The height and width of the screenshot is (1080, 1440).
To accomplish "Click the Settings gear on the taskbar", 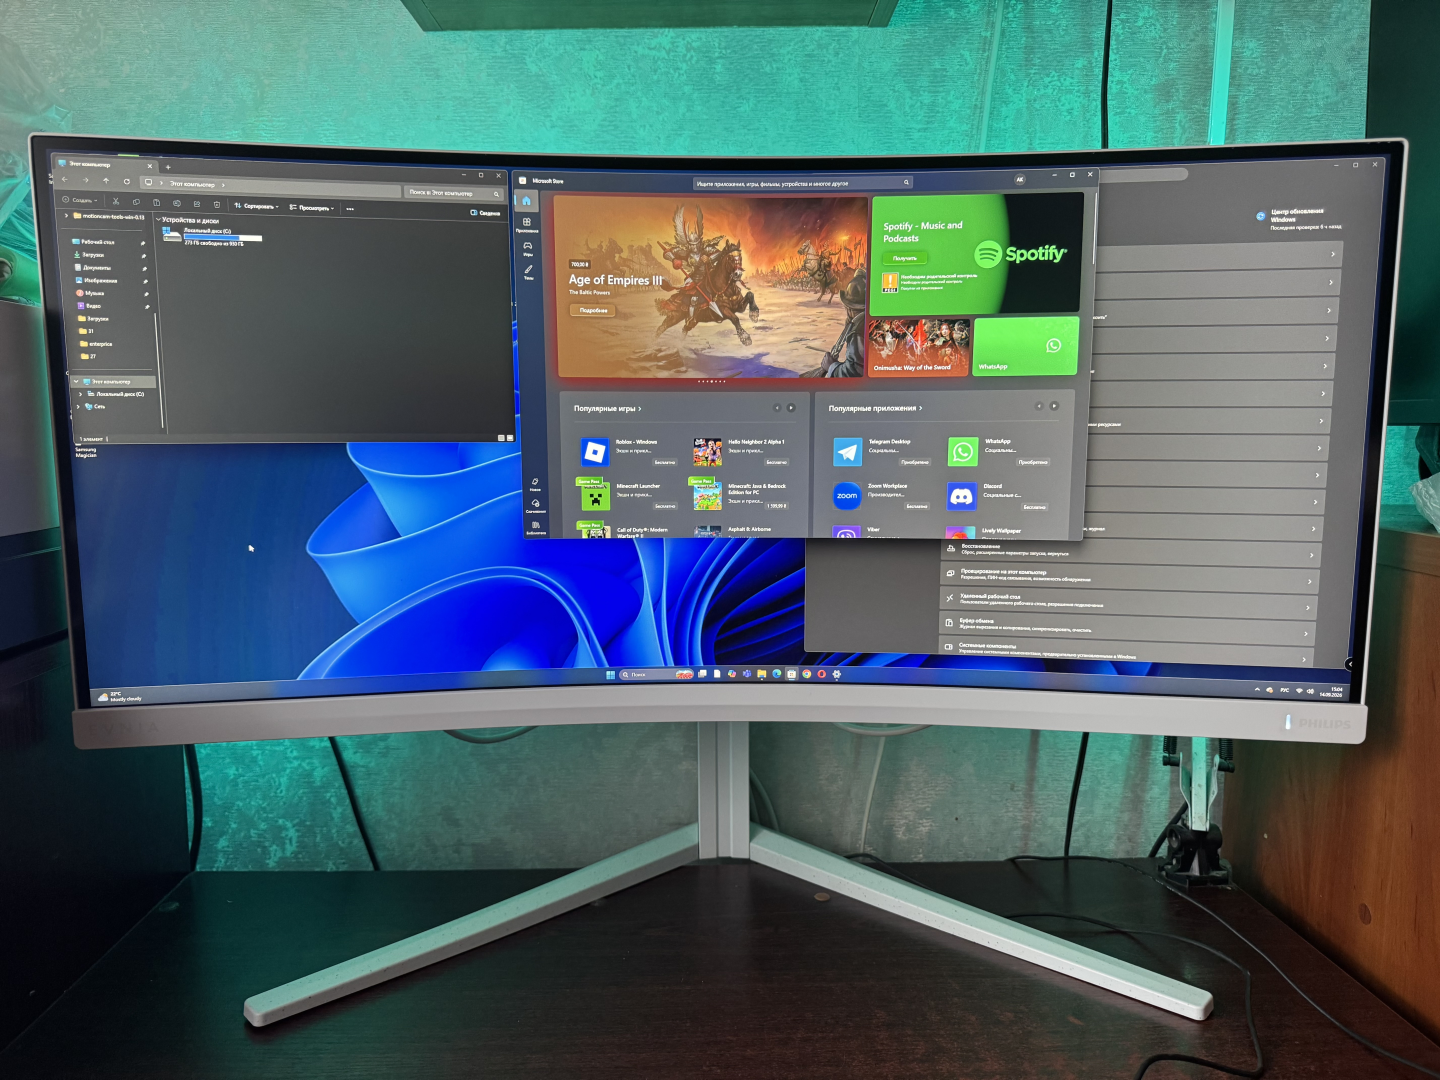I will [x=836, y=674].
